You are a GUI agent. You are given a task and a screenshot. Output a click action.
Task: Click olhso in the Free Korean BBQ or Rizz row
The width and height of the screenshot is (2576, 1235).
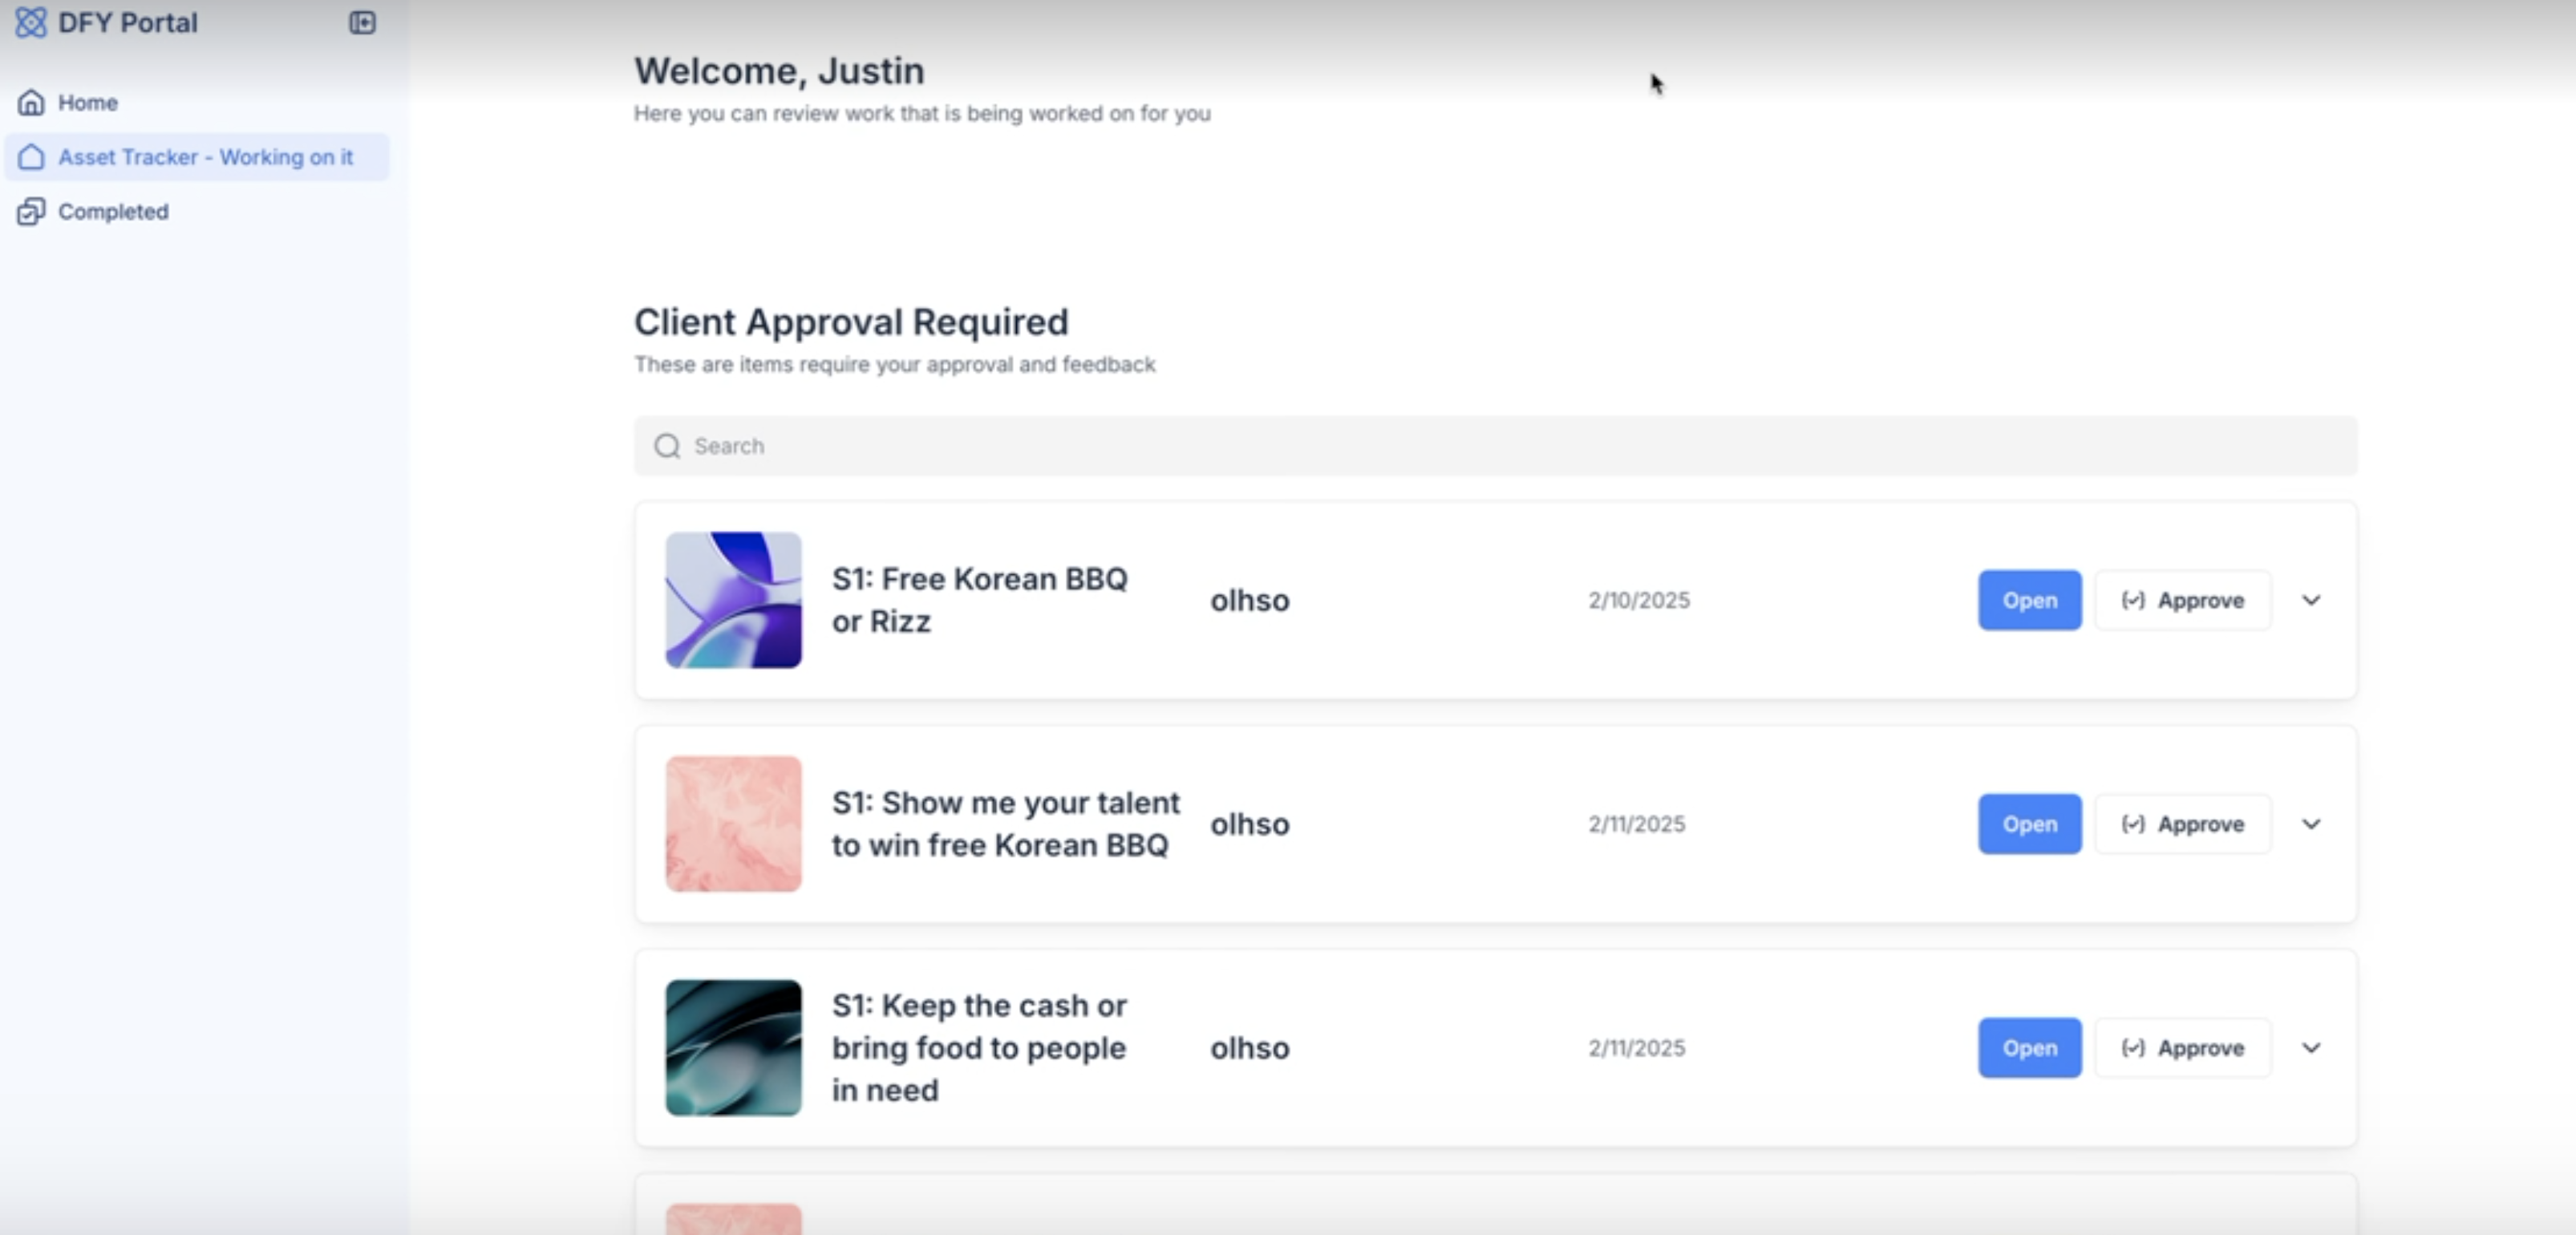(x=1250, y=600)
